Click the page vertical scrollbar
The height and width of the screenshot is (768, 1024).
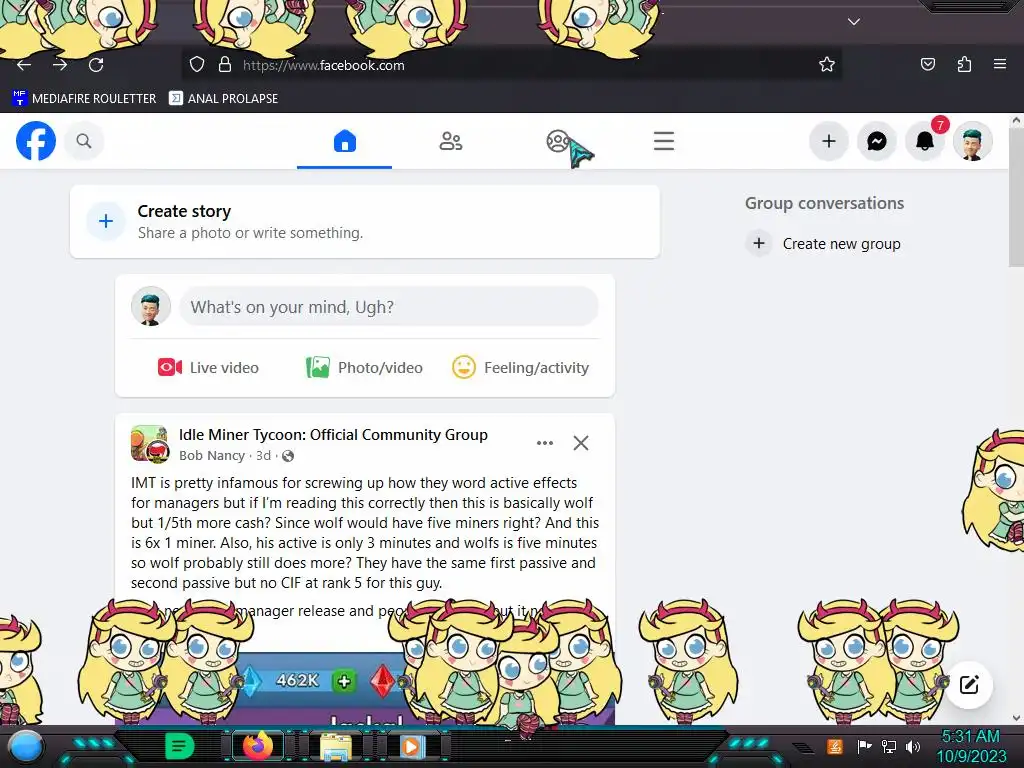tap(1016, 196)
